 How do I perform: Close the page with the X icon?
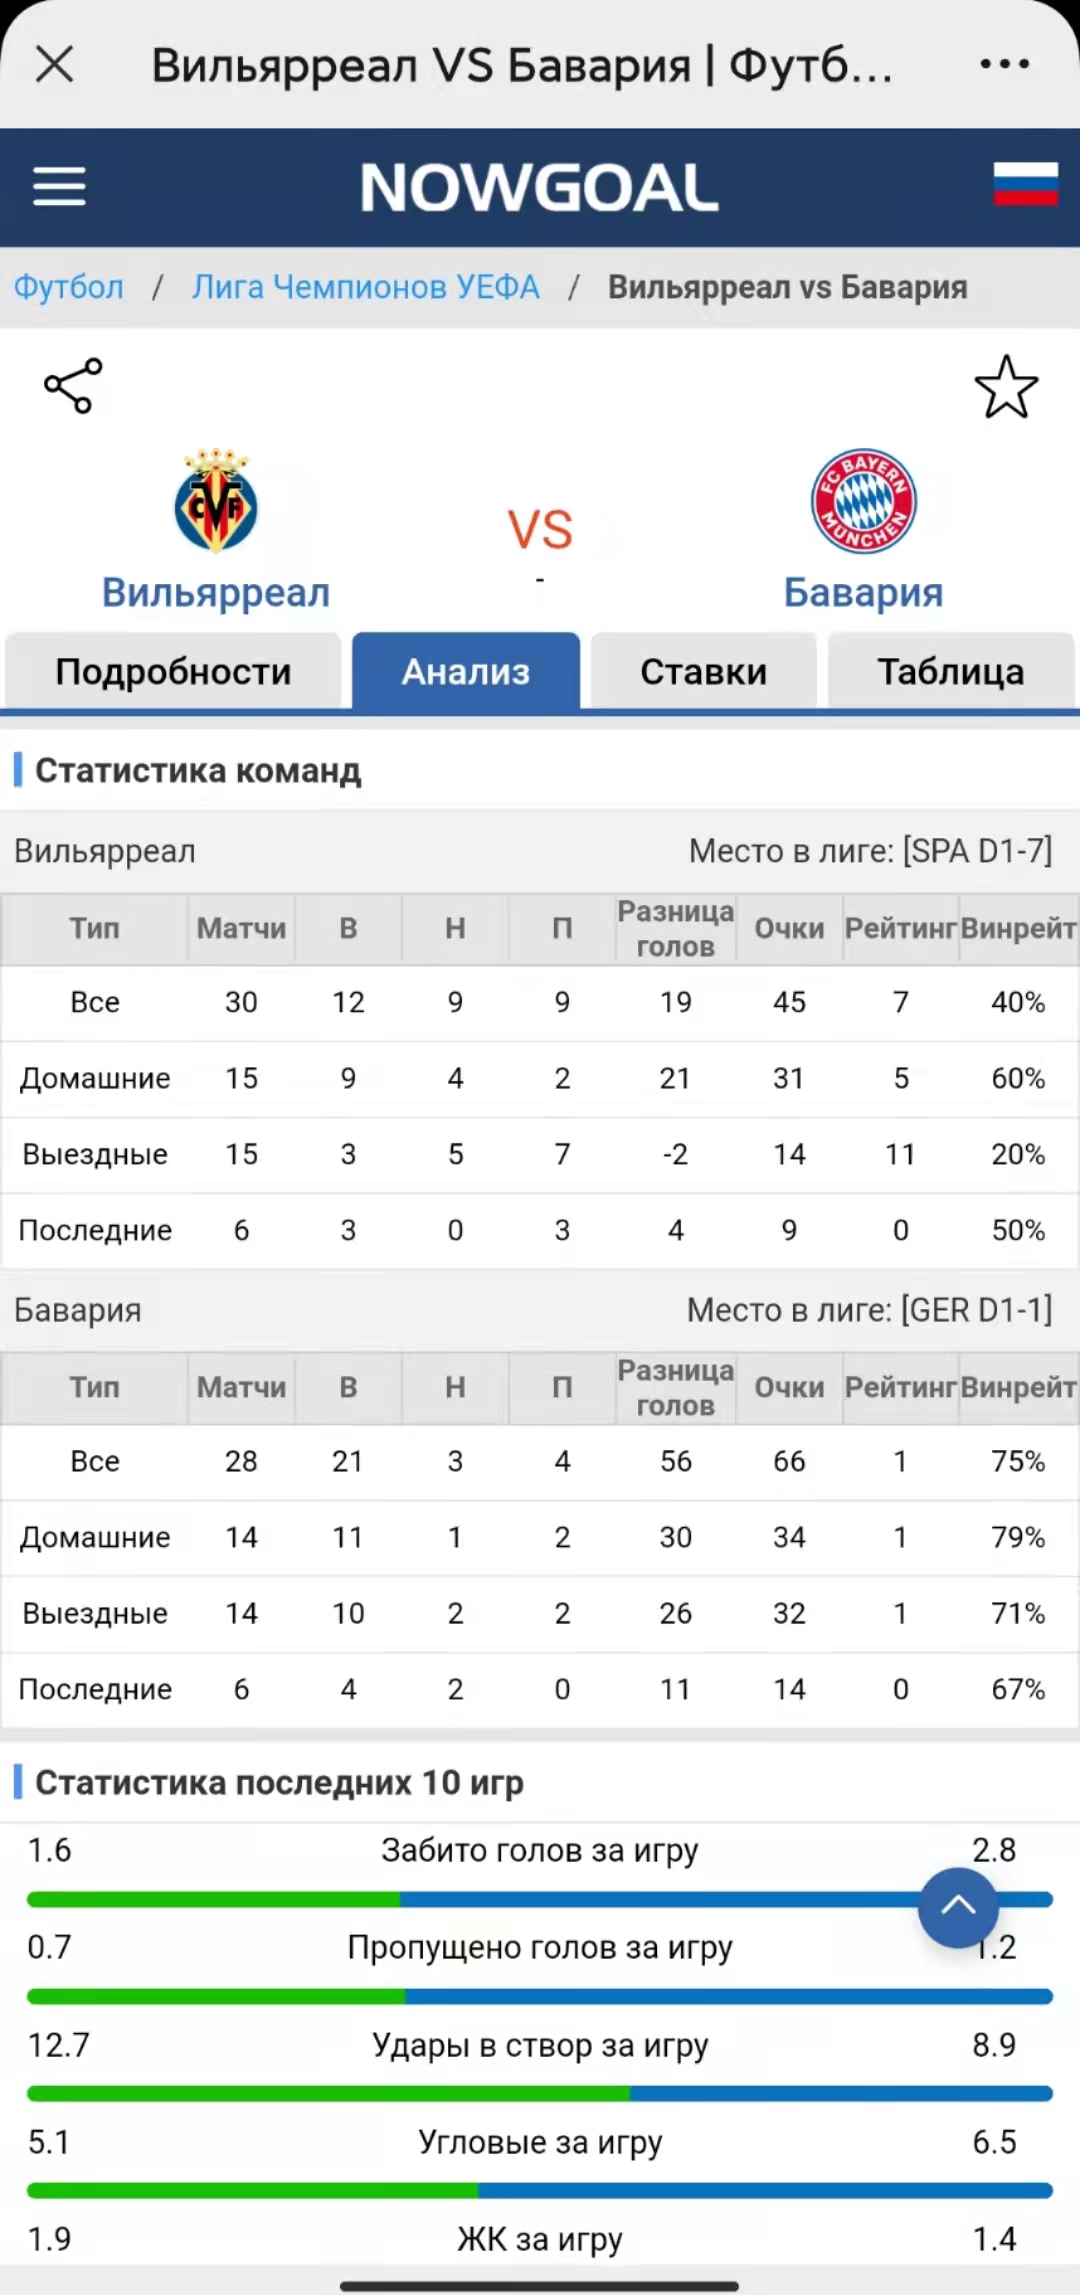[55, 65]
